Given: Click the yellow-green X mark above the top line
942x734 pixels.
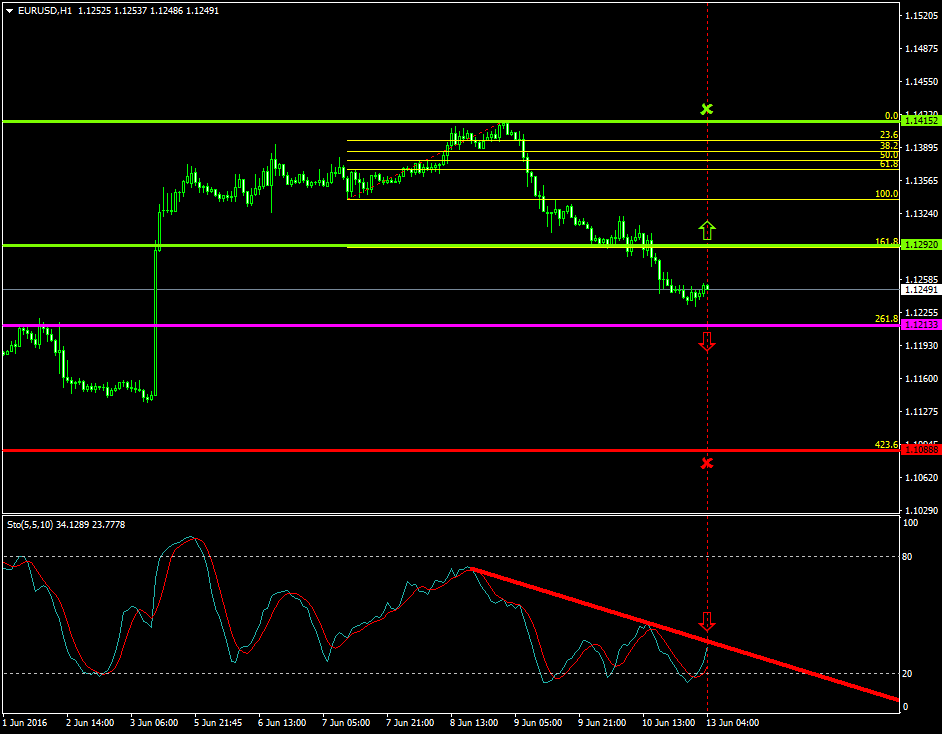Looking at the screenshot, I should (x=707, y=108).
